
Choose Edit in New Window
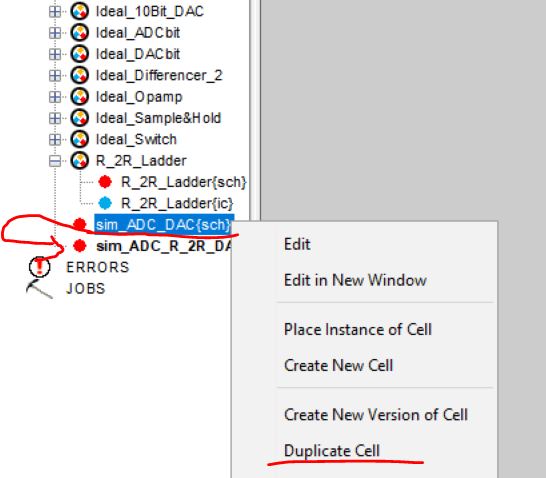[355, 280]
